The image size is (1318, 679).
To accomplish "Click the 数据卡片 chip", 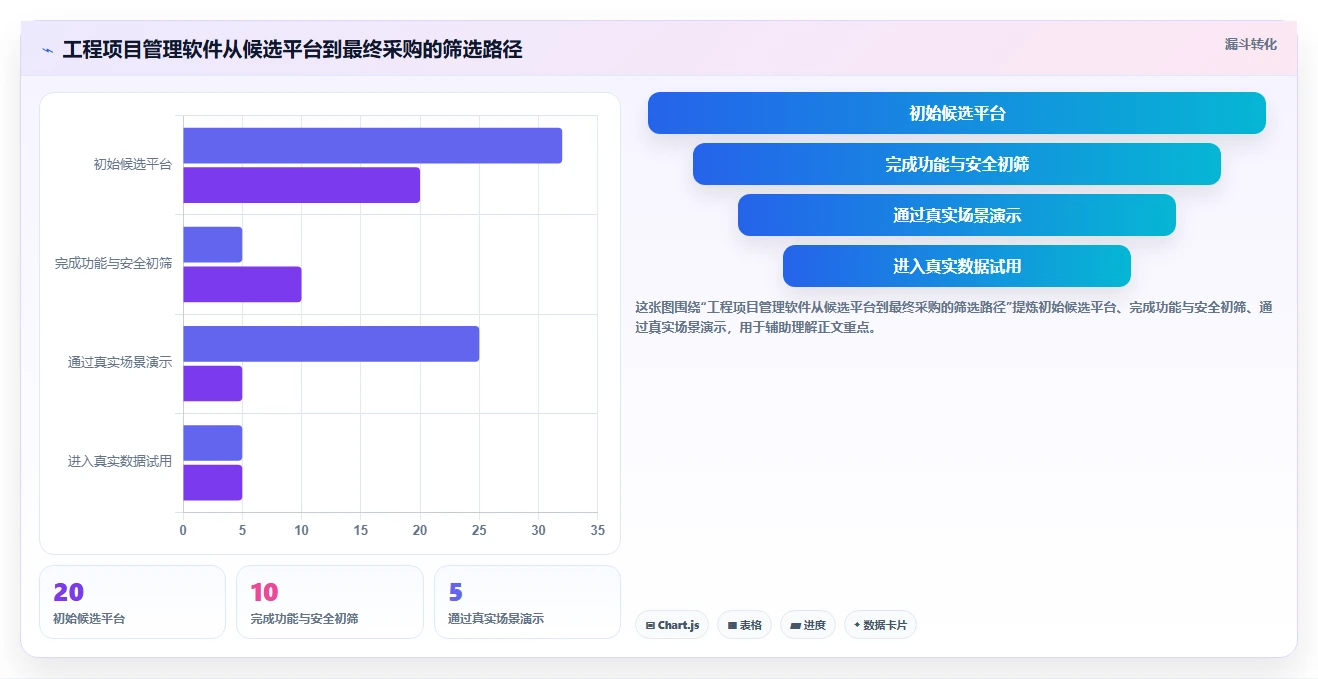I will pos(880,625).
